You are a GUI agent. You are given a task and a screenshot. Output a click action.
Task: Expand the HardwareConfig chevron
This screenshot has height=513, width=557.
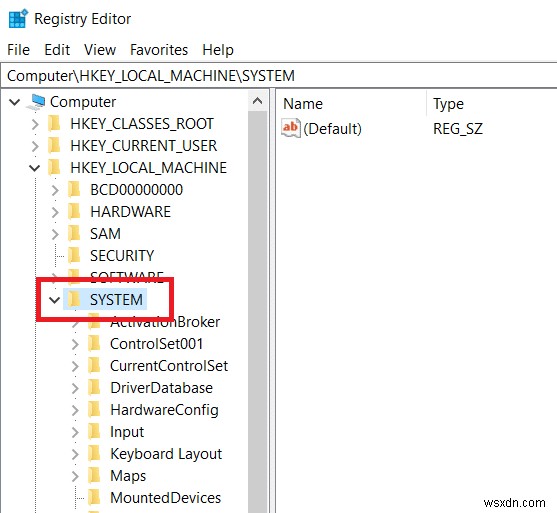pyautogui.click(x=75, y=410)
